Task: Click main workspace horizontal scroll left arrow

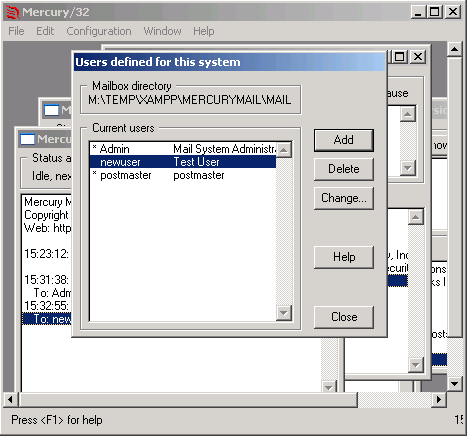Action: pyautogui.click(x=10, y=399)
